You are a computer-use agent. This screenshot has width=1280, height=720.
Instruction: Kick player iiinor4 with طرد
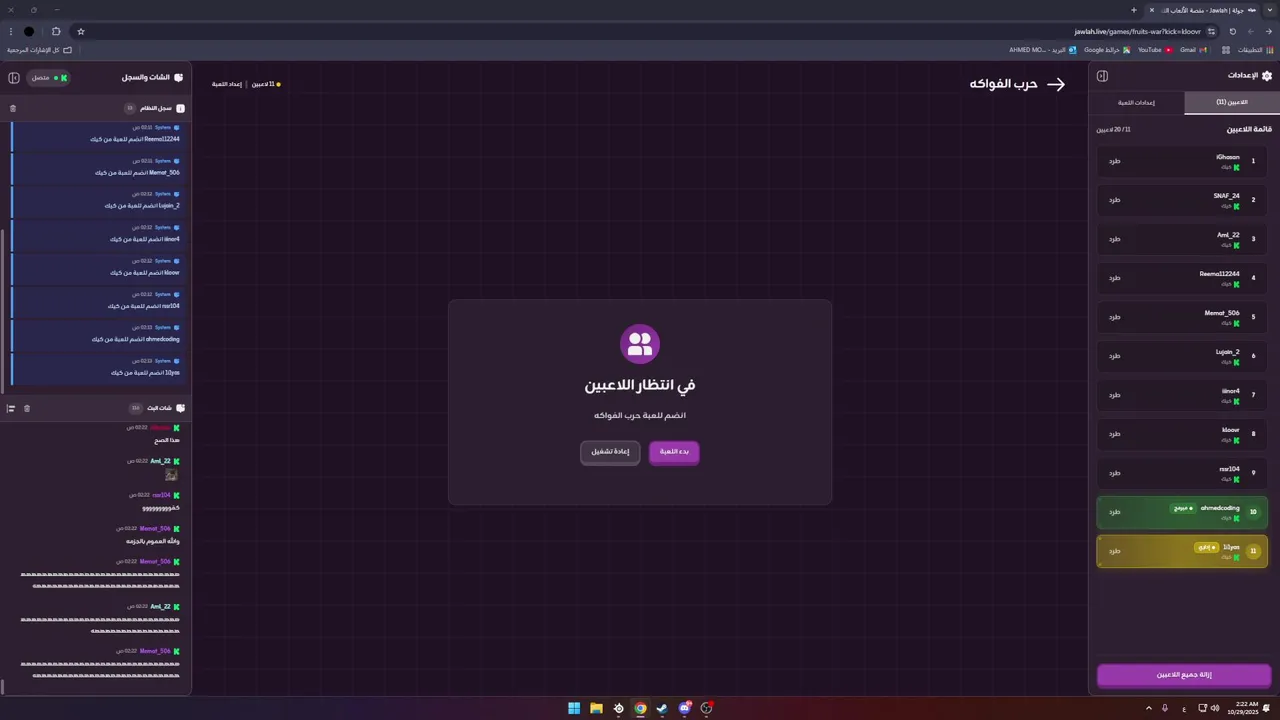pos(1114,395)
